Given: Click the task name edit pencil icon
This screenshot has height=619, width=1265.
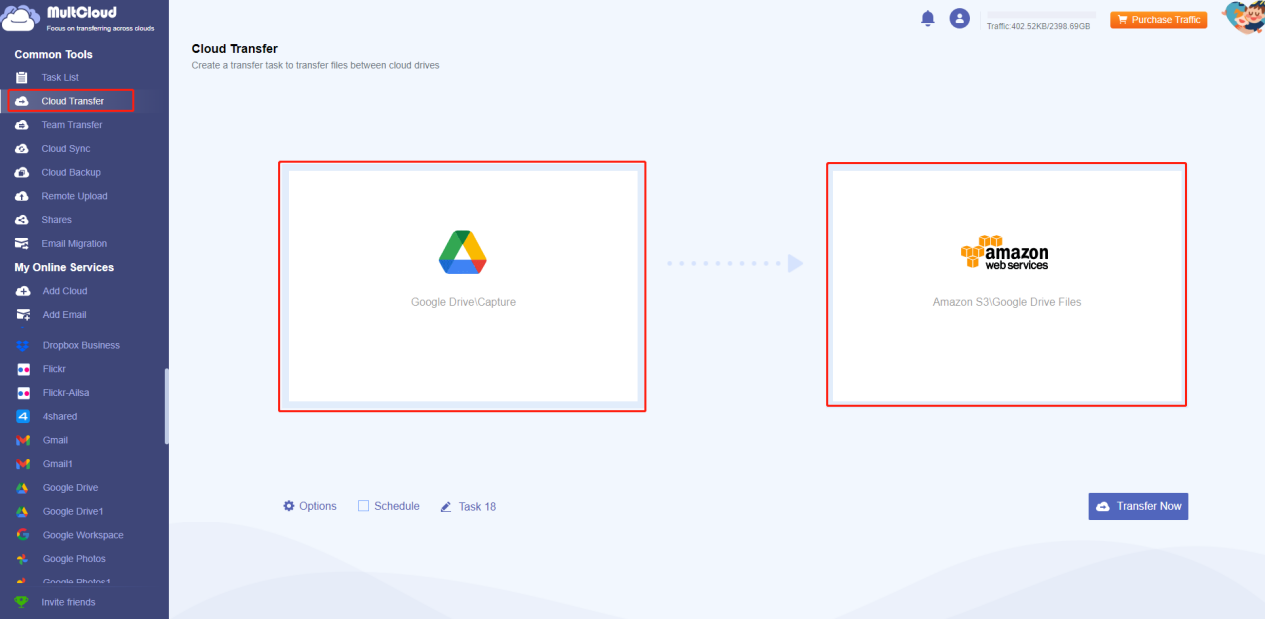Looking at the screenshot, I should (446, 507).
